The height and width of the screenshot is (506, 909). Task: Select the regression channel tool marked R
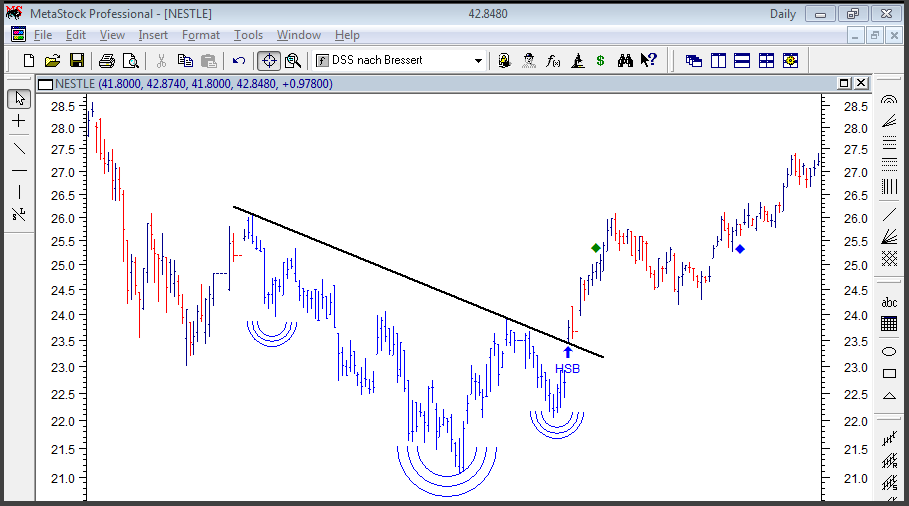[x=889, y=461]
